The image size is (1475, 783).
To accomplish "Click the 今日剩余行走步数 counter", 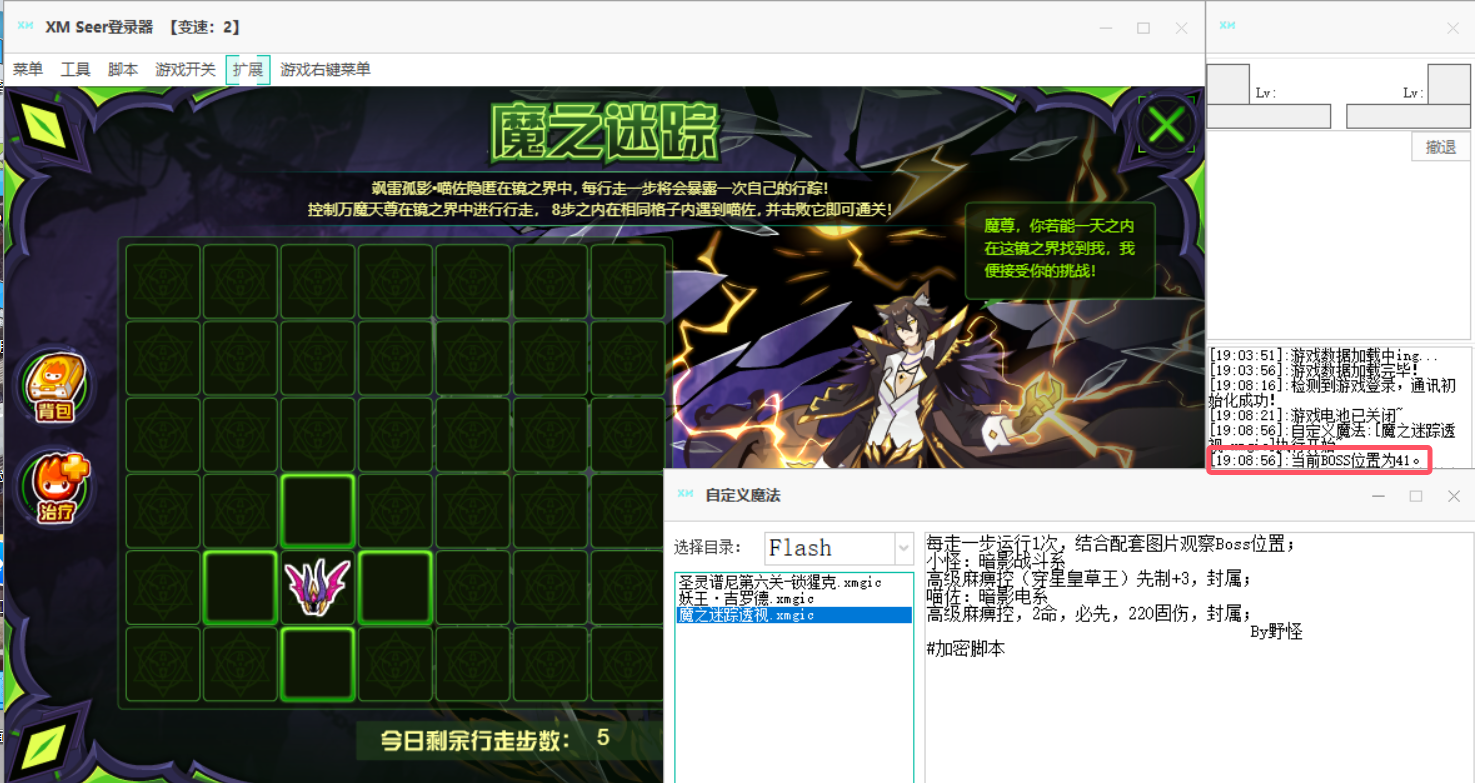I will click(x=496, y=740).
